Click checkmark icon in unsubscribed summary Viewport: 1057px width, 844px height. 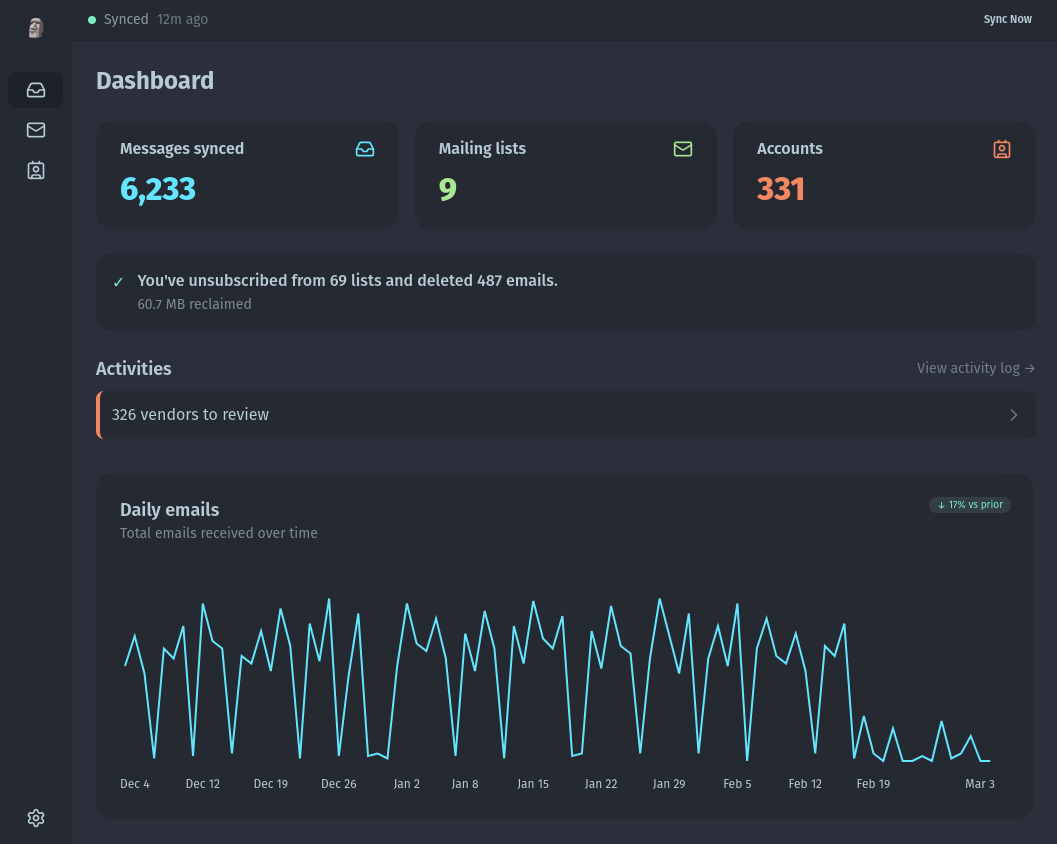coord(119,282)
